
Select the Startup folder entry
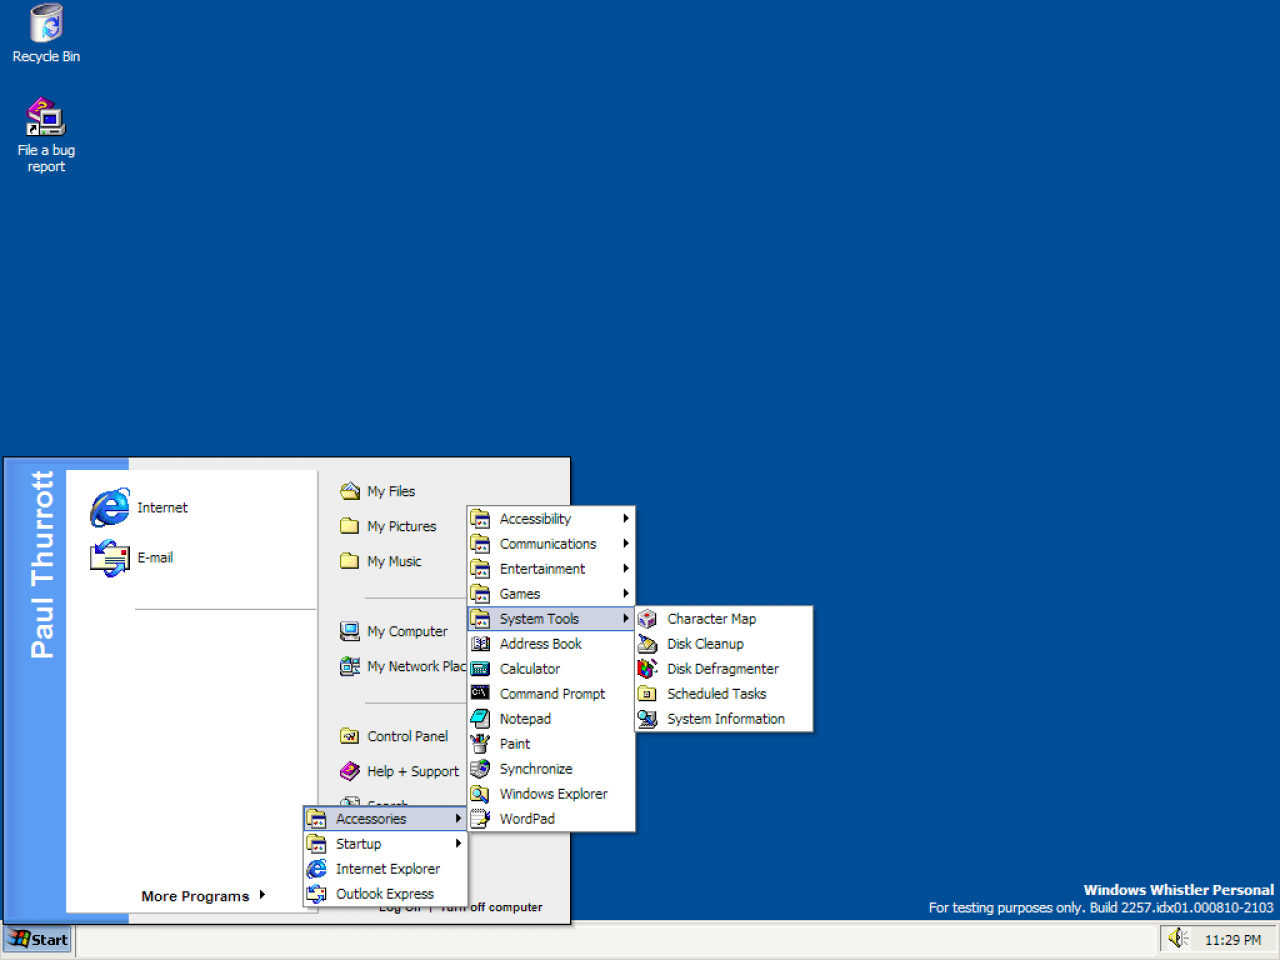385,844
